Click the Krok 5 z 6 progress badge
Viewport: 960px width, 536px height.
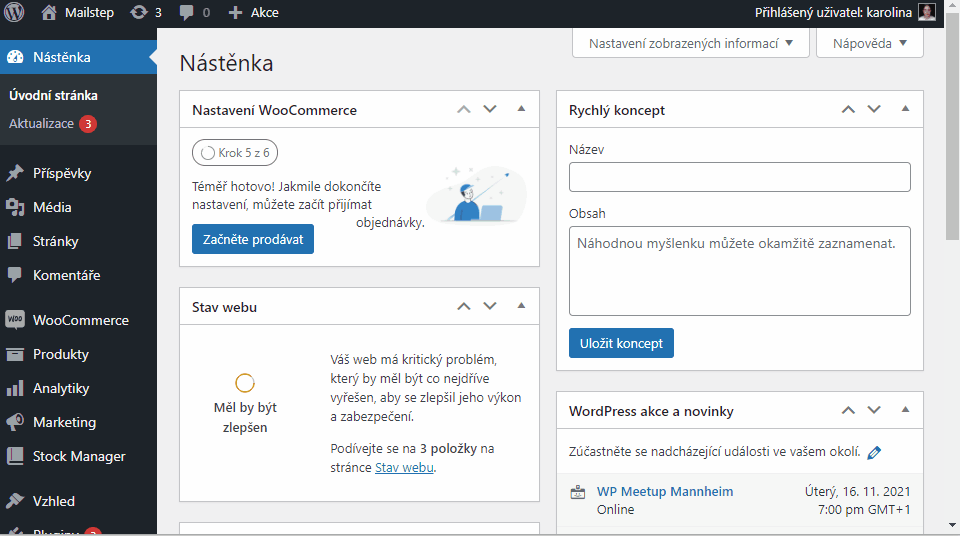pyautogui.click(x=235, y=153)
